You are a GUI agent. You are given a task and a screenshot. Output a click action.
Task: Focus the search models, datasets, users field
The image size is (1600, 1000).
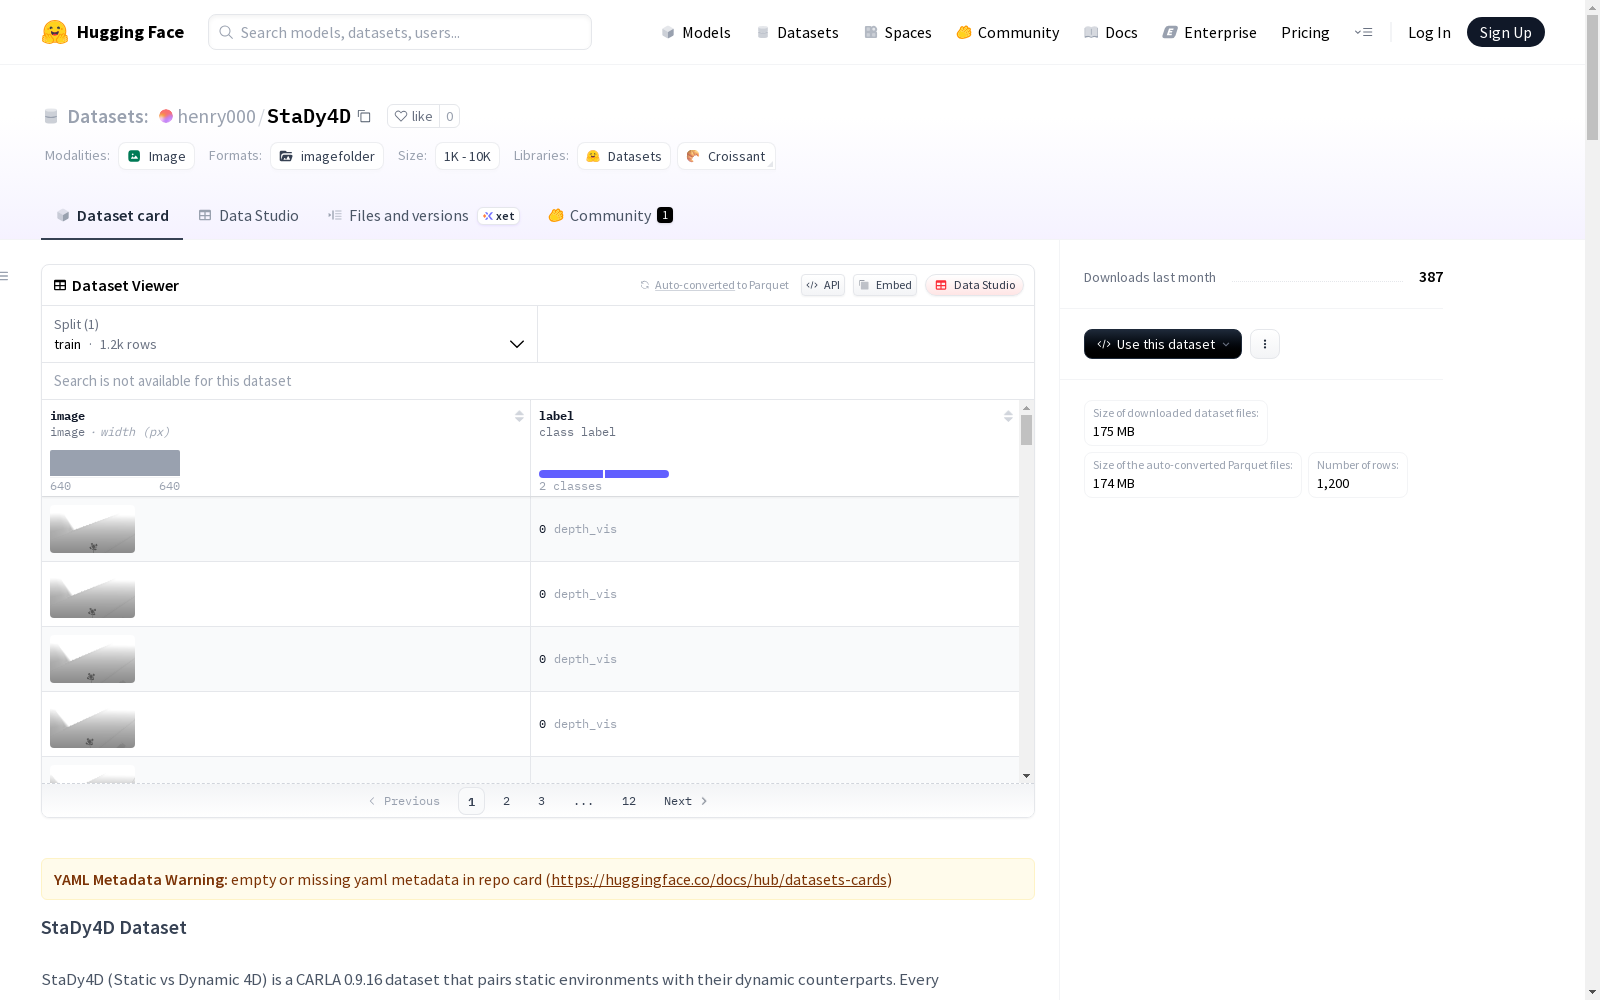click(x=400, y=32)
